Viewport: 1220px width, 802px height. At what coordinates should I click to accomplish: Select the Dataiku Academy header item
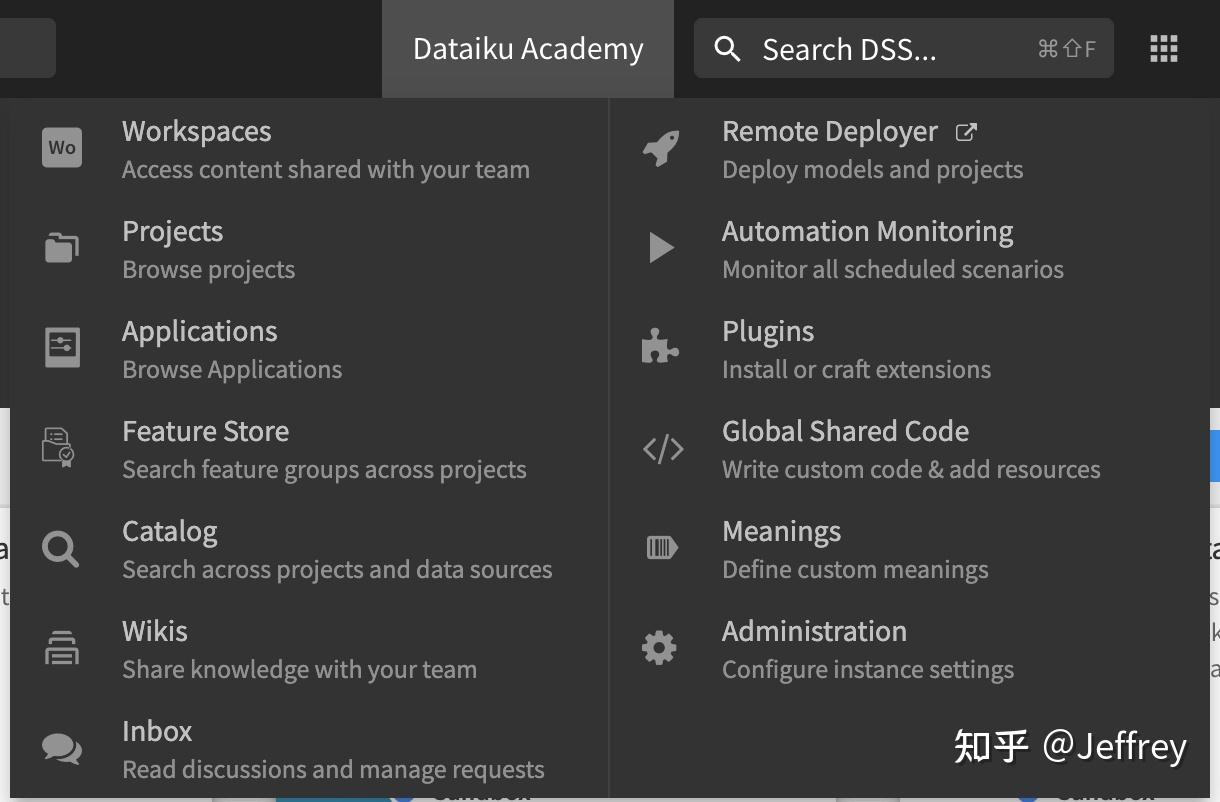pyautogui.click(x=527, y=48)
